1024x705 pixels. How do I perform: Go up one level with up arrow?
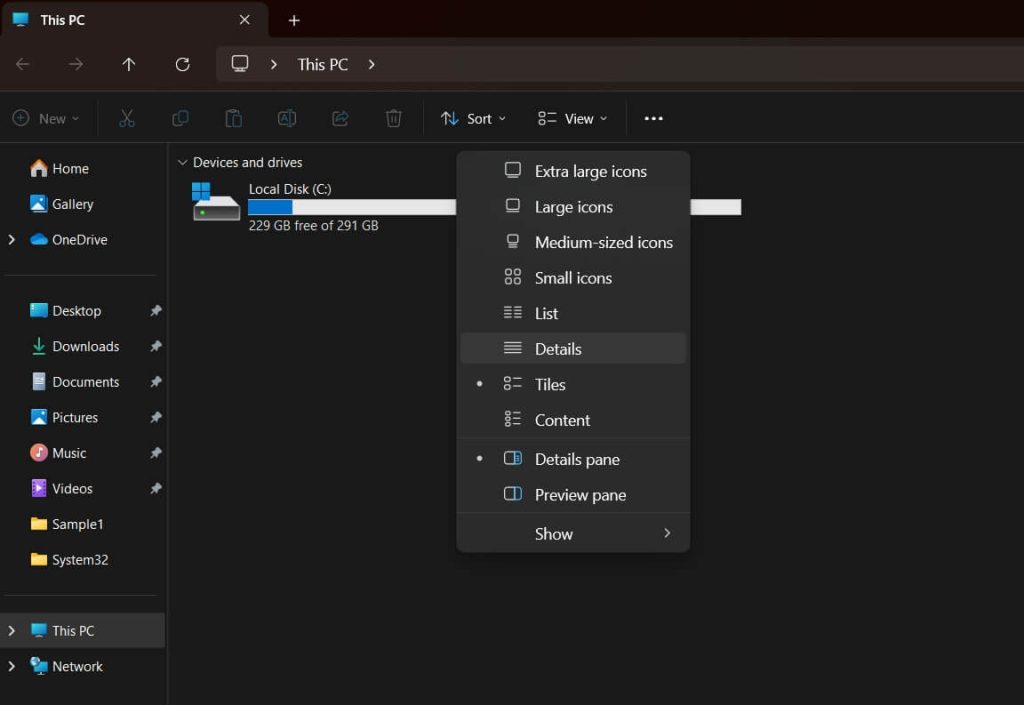point(129,64)
